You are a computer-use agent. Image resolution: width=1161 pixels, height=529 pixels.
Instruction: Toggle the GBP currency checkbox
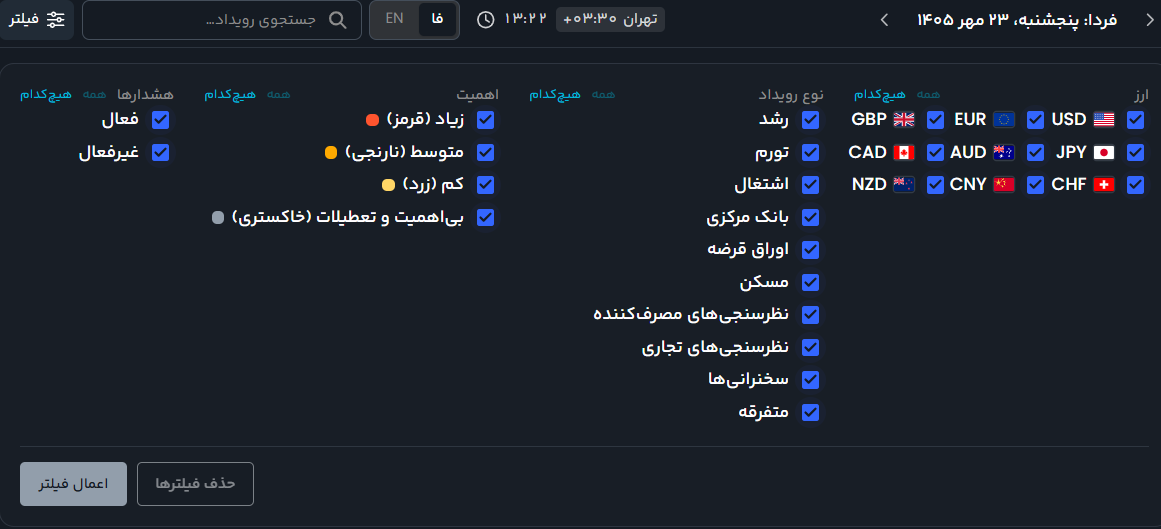(x=936, y=119)
